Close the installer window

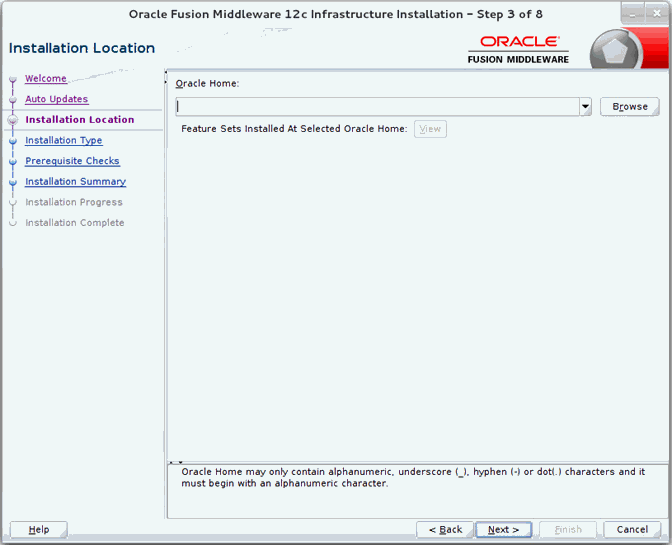[657, 14]
